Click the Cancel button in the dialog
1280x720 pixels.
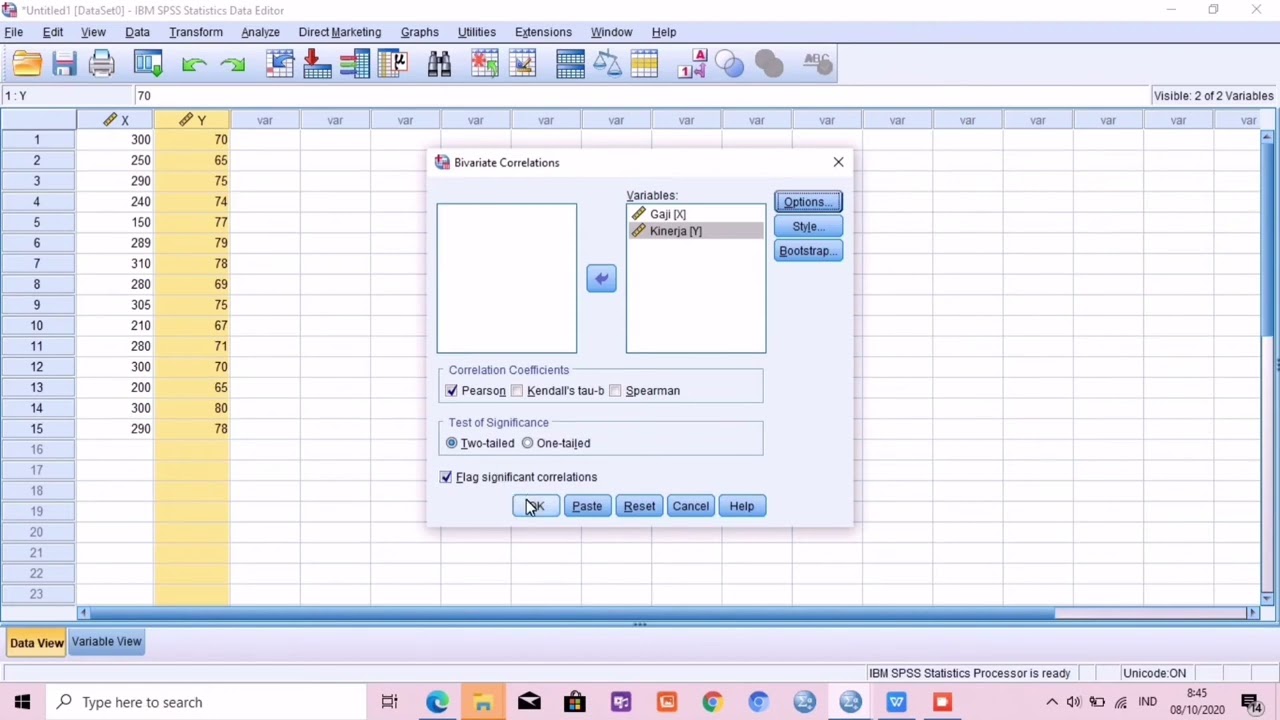(691, 506)
